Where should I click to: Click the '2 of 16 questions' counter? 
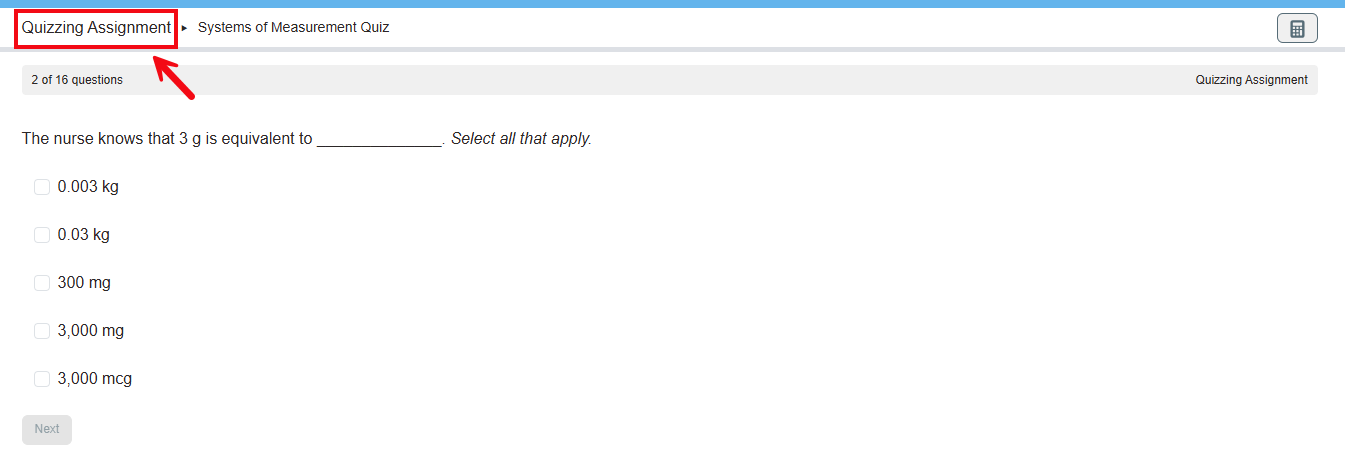pyautogui.click(x=77, y=80)
